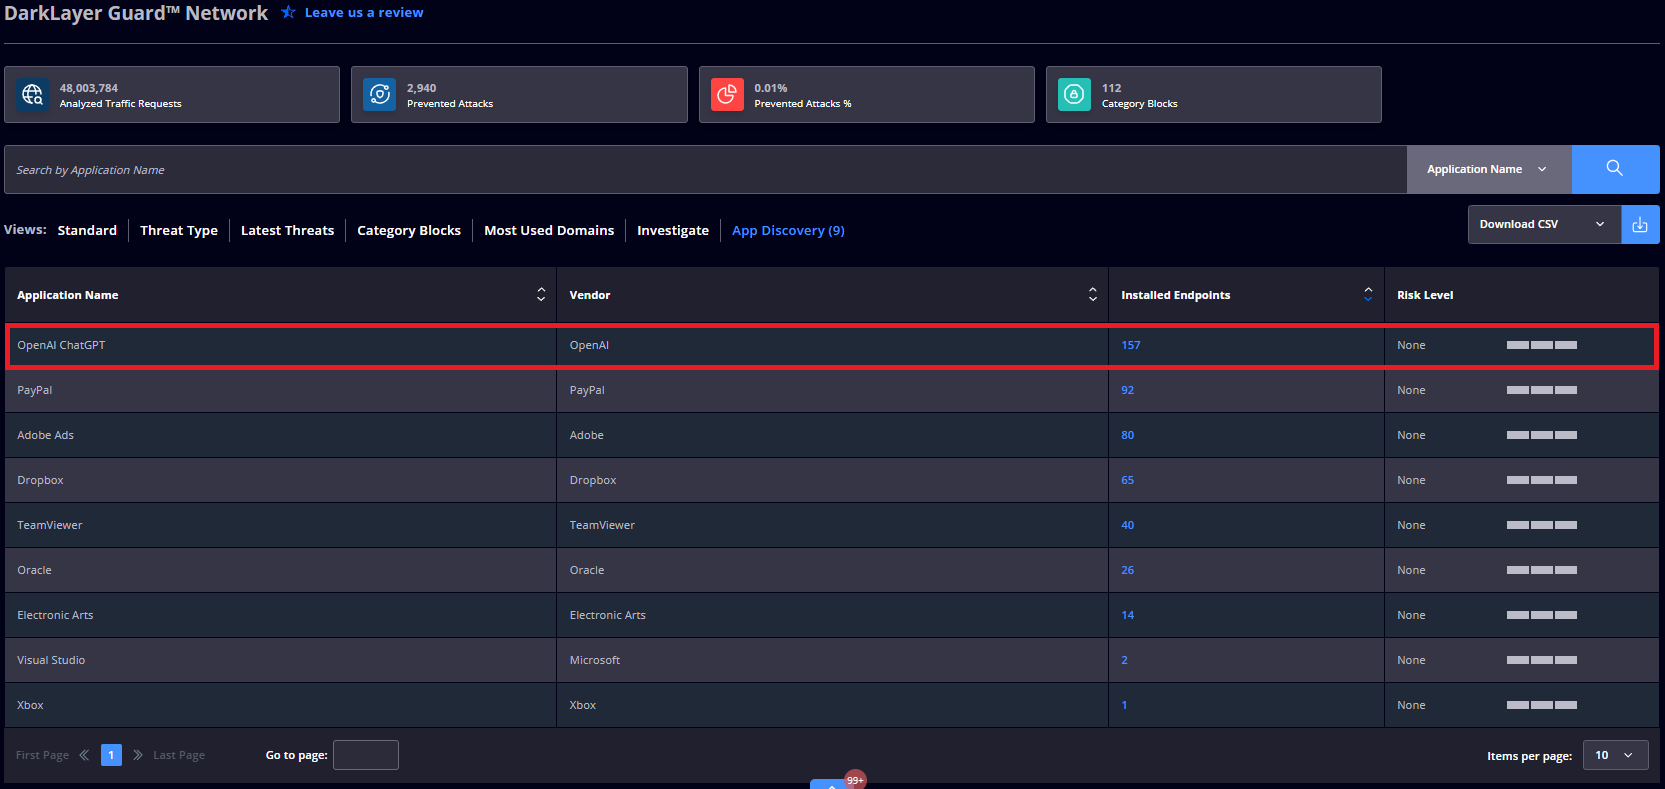Open the 26 endpoints link for Oracle
The width and height of the screenshot is (1665, 789).
coord(1128,570)
